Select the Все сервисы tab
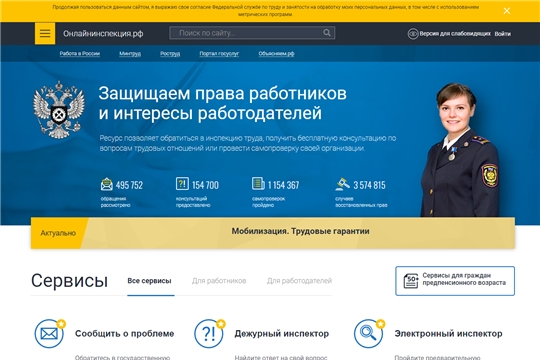The height and width of the screenshot is (360, 540). pyautogui.click(x=149, y=281)
